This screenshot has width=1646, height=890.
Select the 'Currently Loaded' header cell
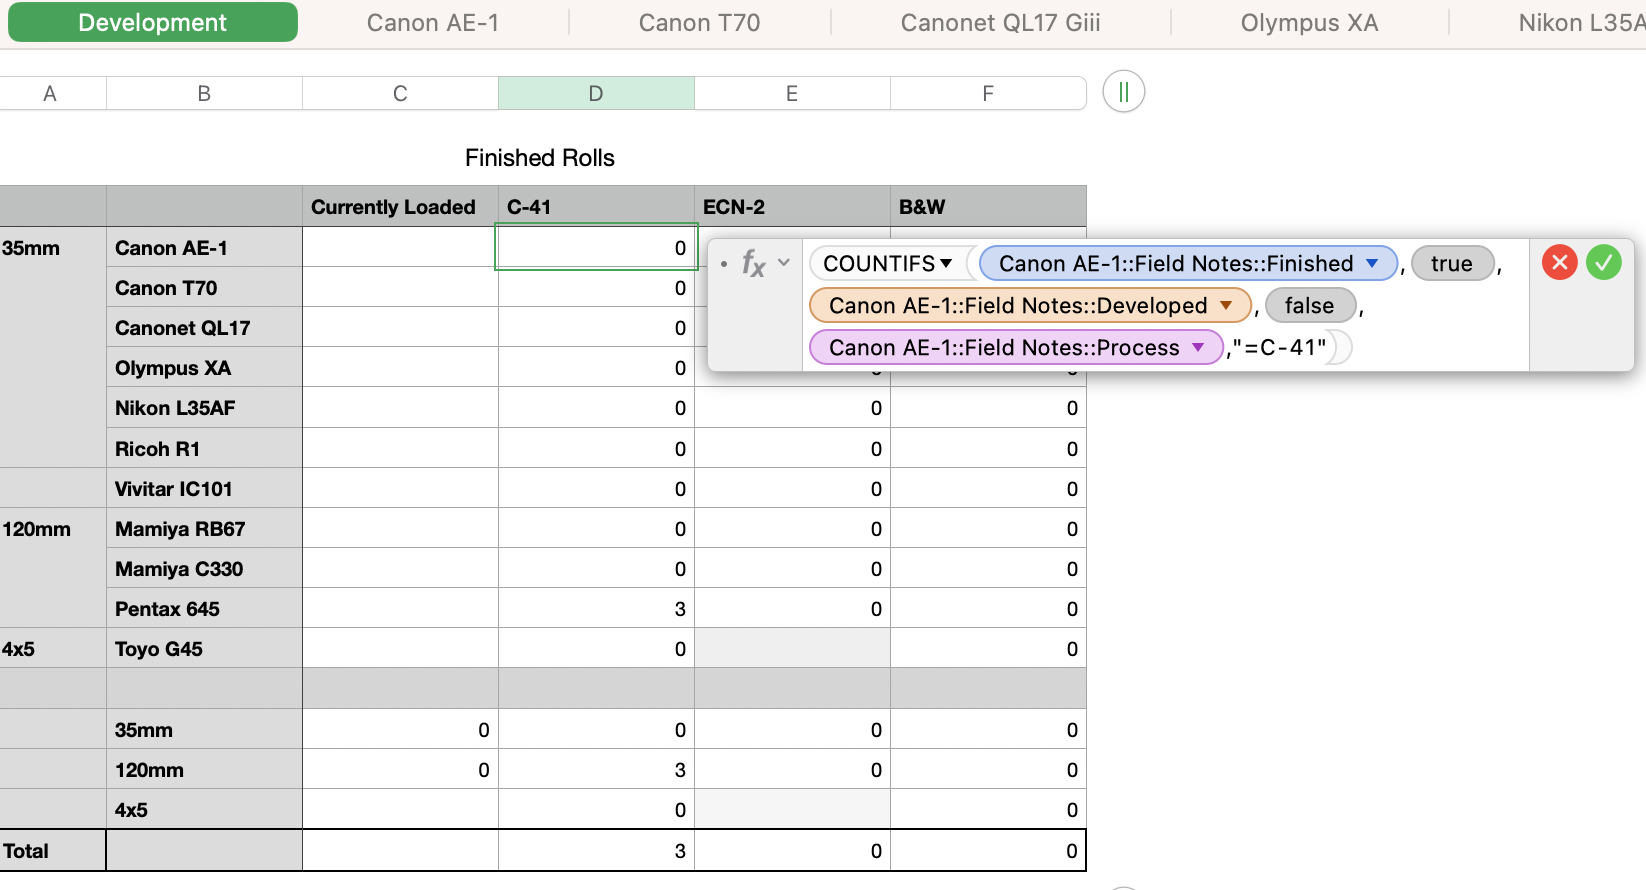[x=400, y=206]
